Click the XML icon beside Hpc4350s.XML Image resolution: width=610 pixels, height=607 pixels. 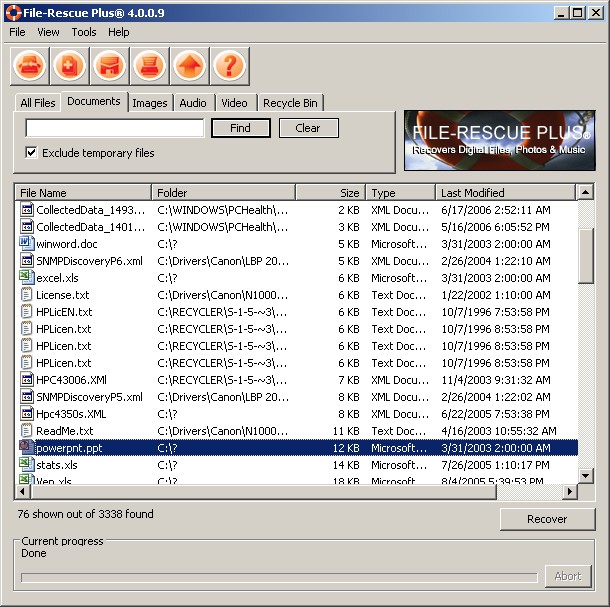(26, 414)
